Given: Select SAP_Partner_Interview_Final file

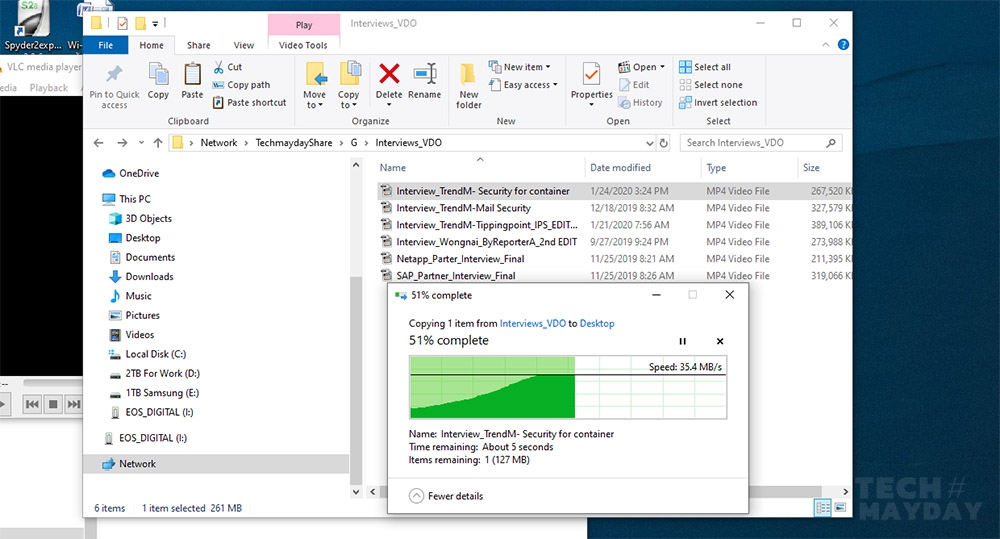Looking at the screenshot, I should [455, 276].
